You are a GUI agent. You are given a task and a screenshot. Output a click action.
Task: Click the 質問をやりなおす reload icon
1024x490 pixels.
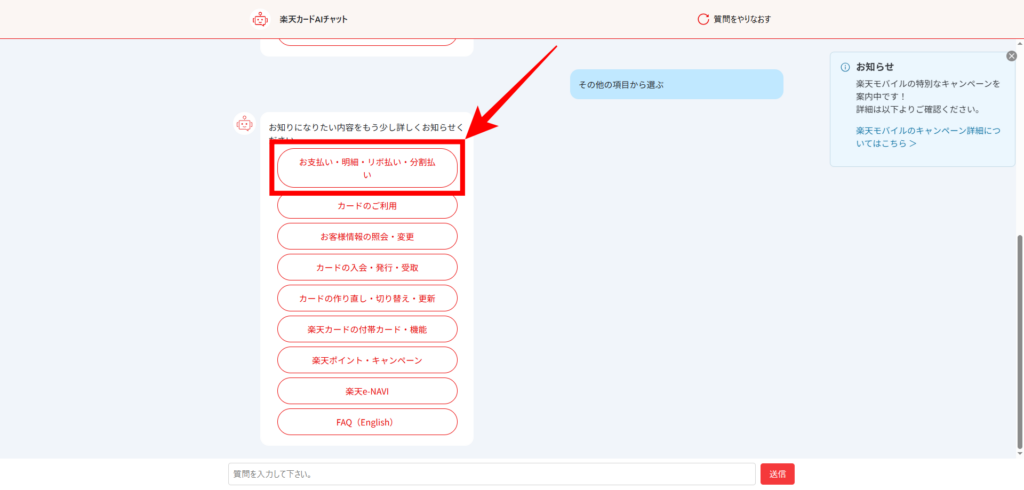(703, 19)
